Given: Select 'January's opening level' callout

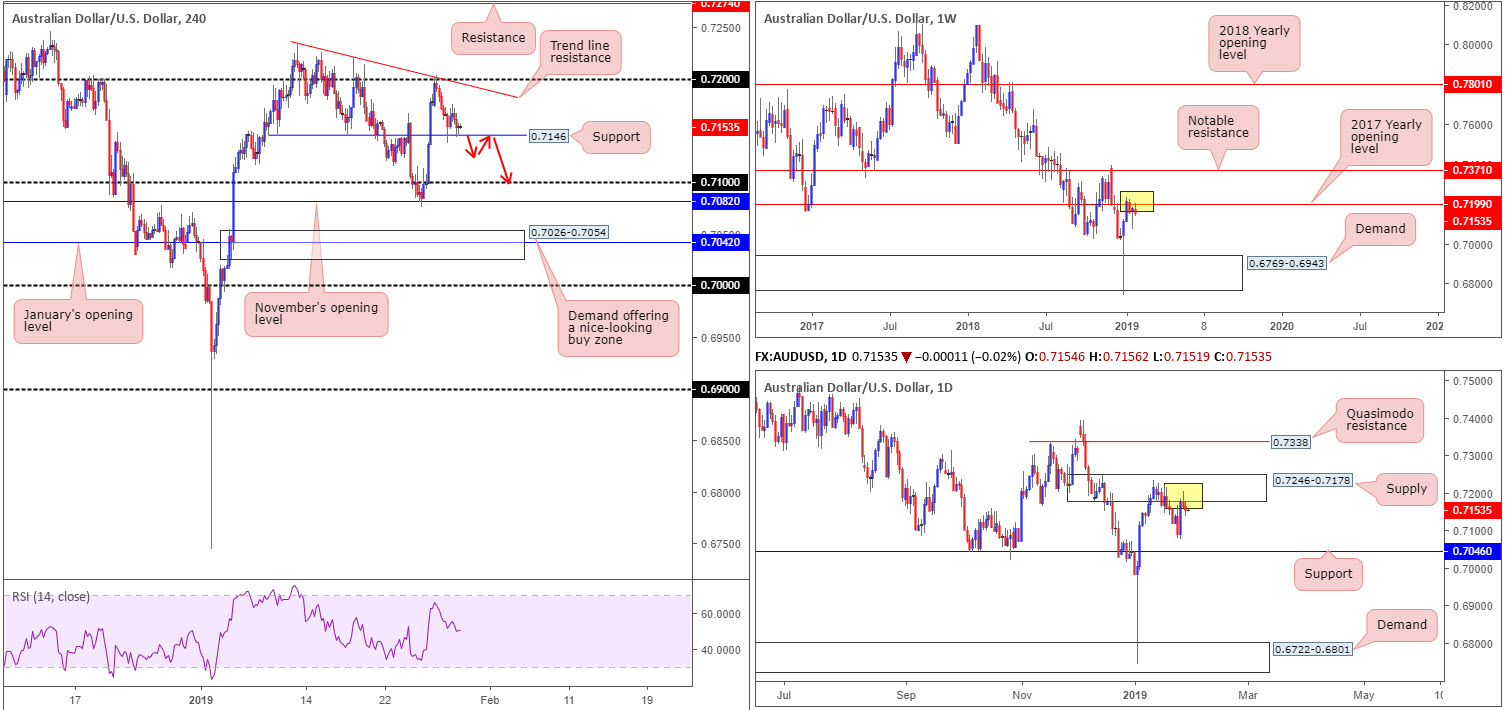Looking at the screenshot, I should point(79,322).
